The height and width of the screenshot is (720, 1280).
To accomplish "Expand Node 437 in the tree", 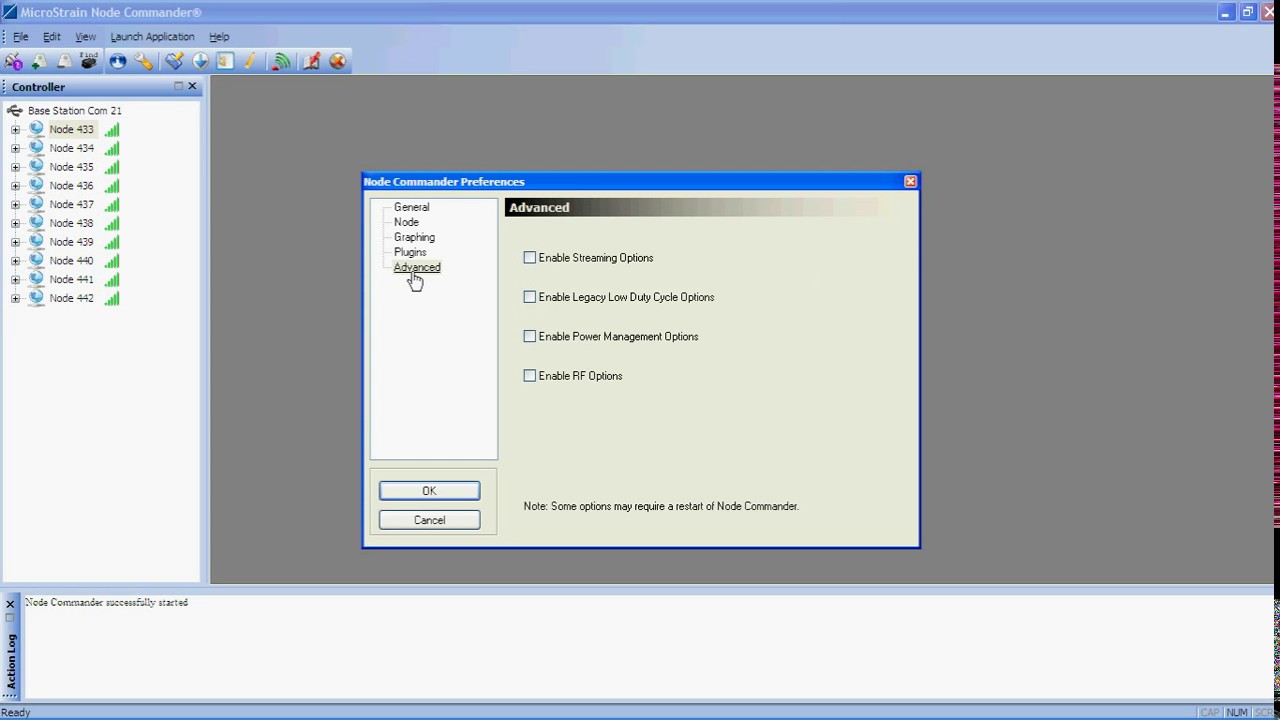I will (15, 205).
